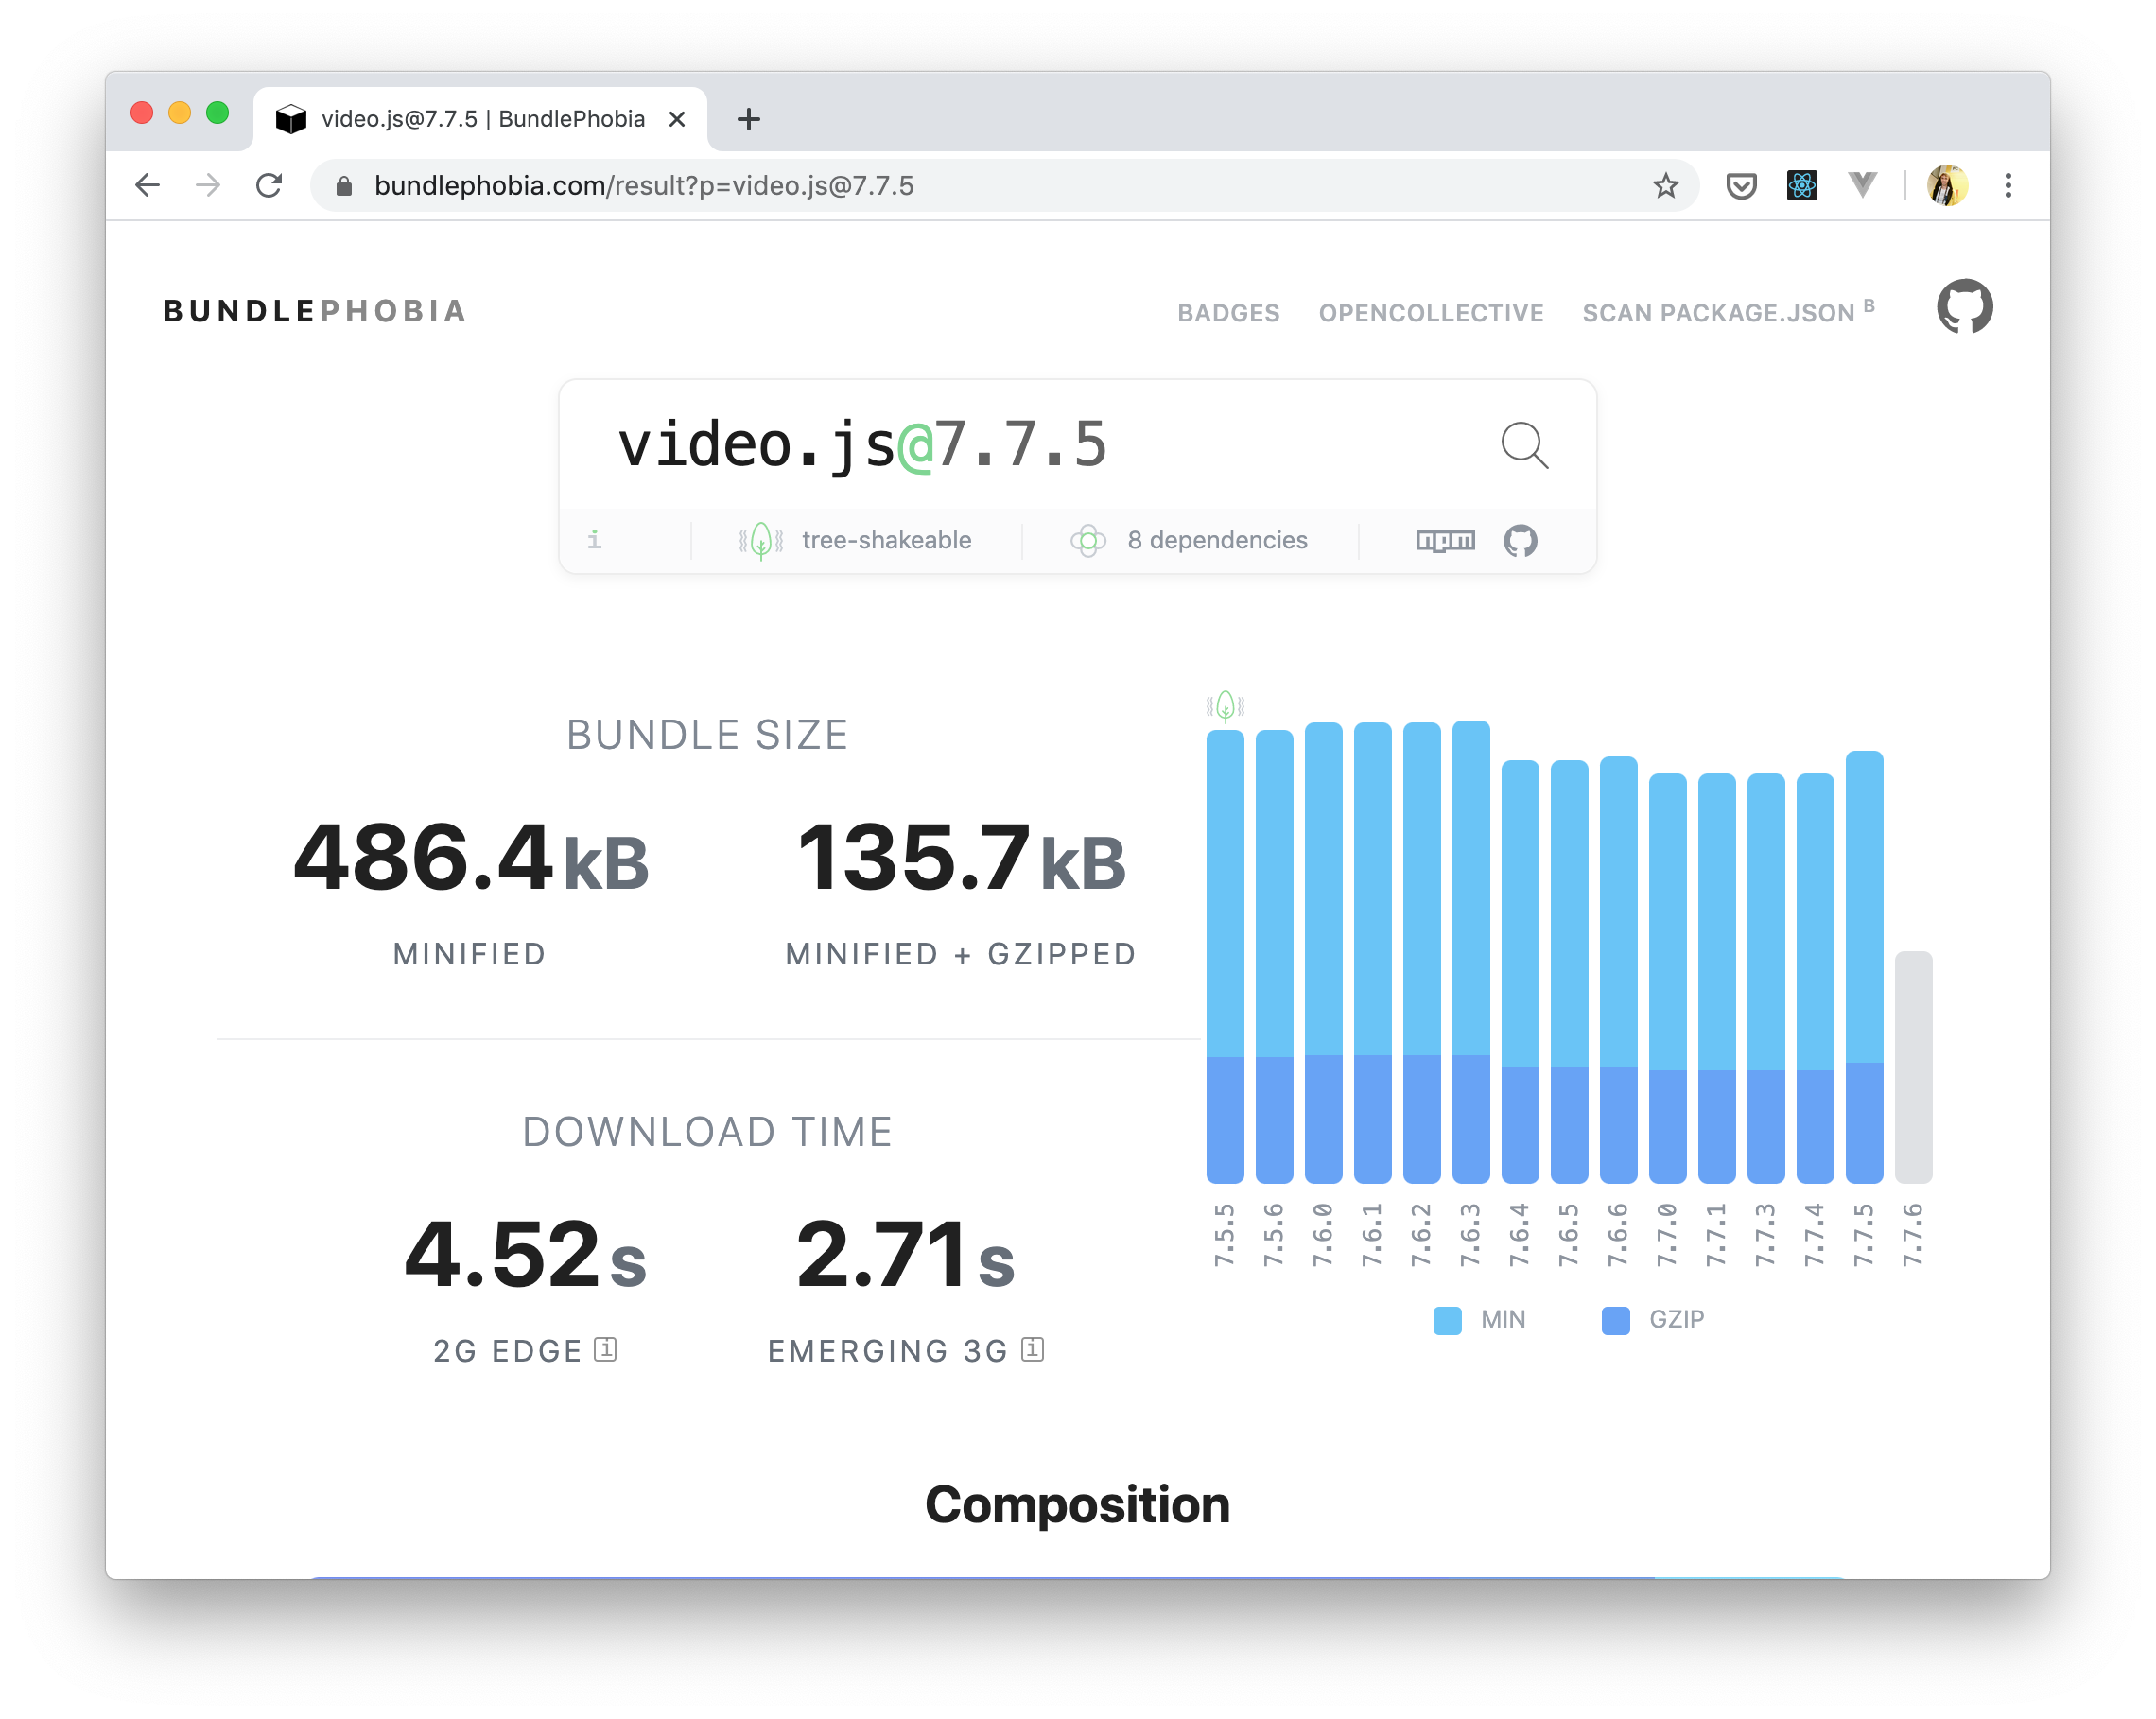Open React Developer Tools extension
Image resolution: width=2156 pixels, height=1719 pixels.
coord(1801,185)
